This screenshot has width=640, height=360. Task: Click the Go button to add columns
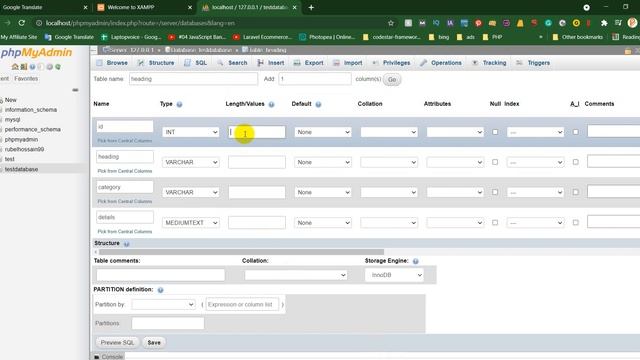(x=392, y=80)
